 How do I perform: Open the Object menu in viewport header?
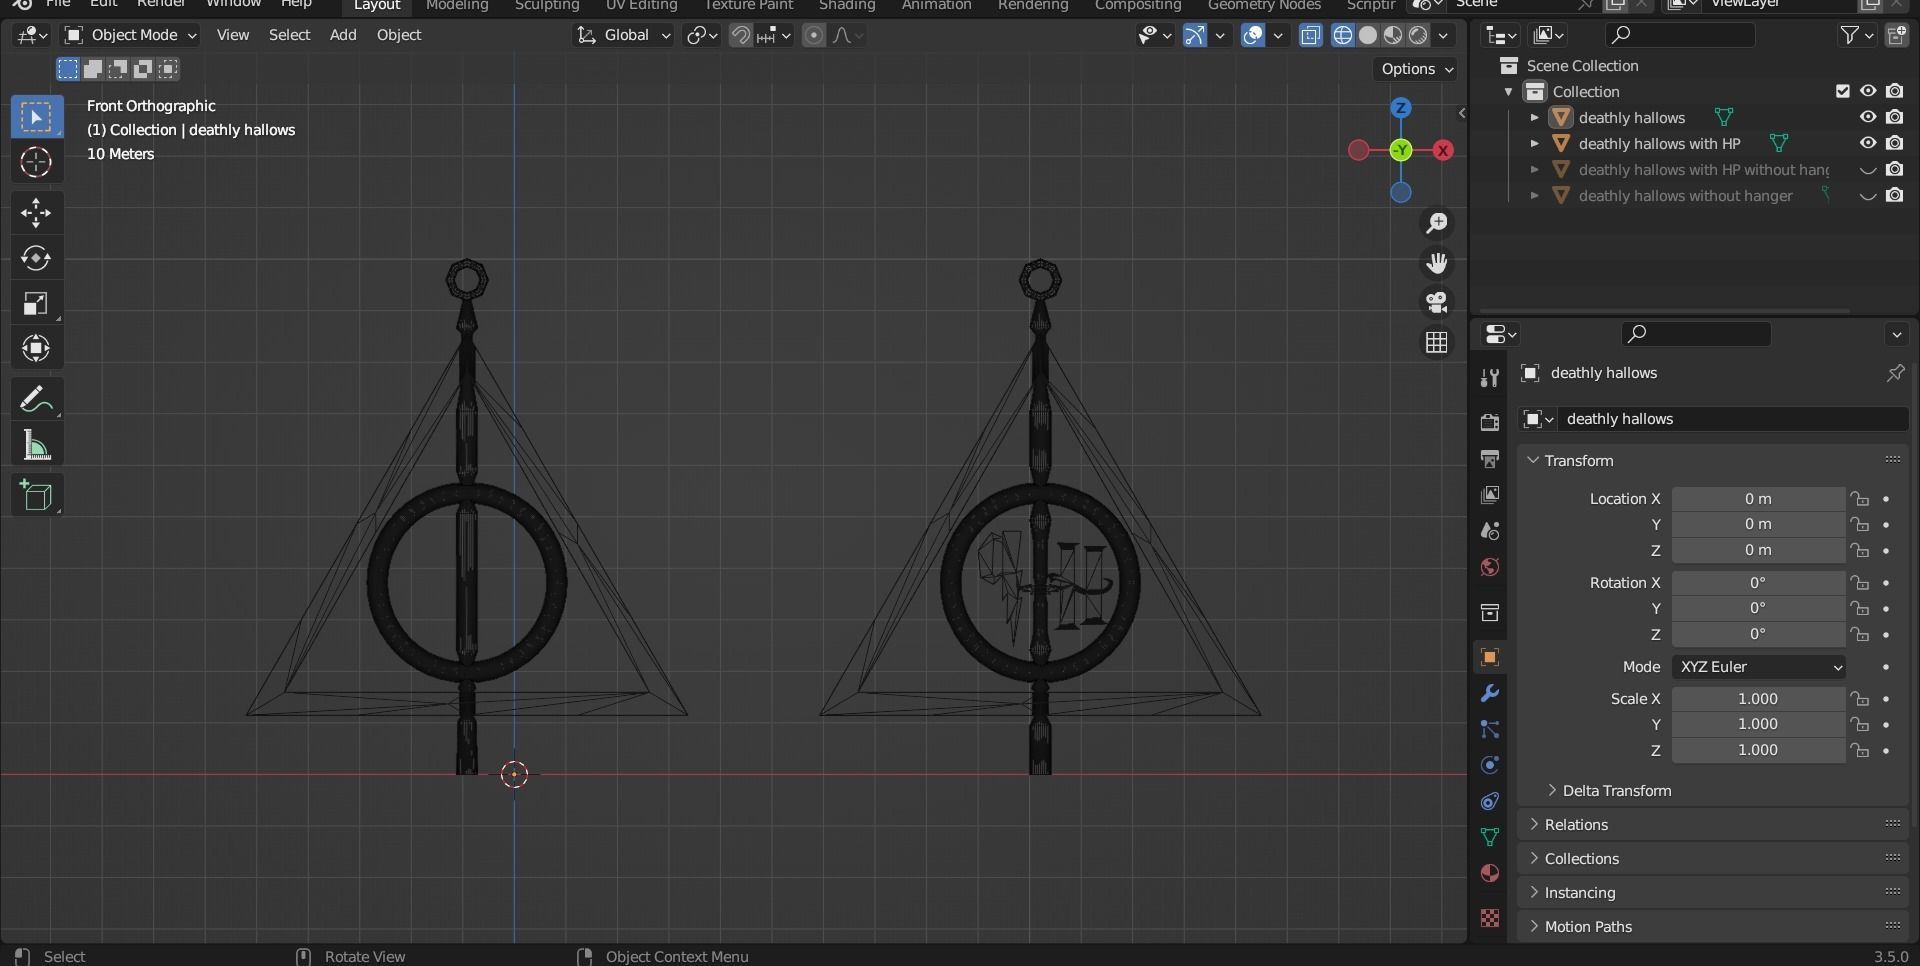399,35
